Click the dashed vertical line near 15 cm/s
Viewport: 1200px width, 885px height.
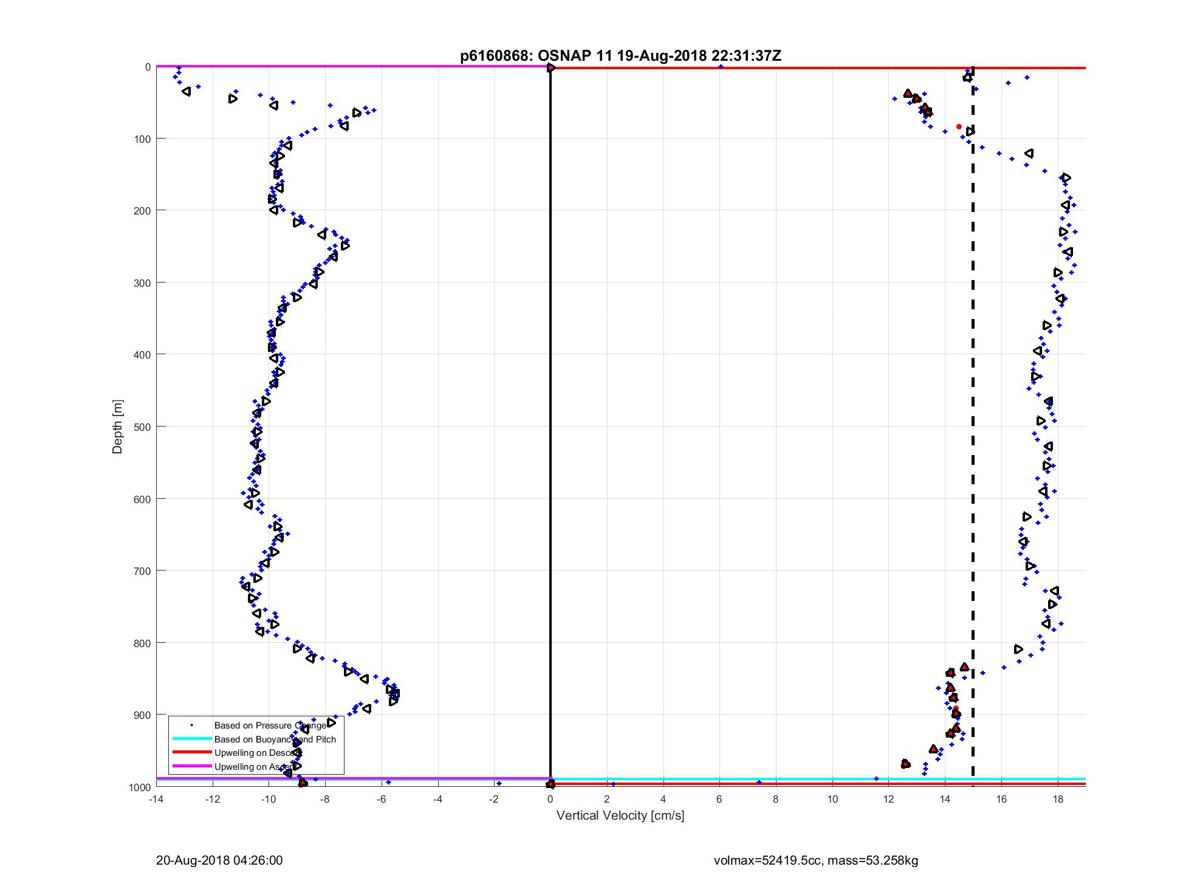click(x=973, y=427)
